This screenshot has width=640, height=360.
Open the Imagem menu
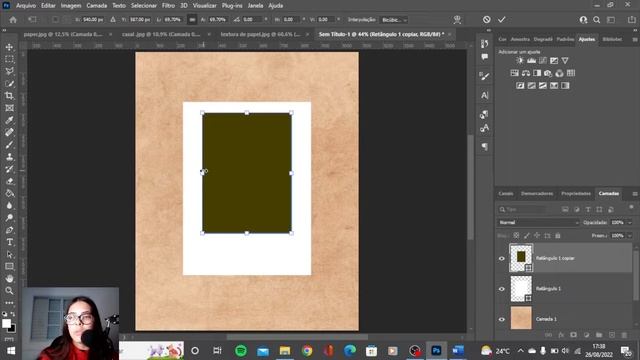tap(71, 6)
